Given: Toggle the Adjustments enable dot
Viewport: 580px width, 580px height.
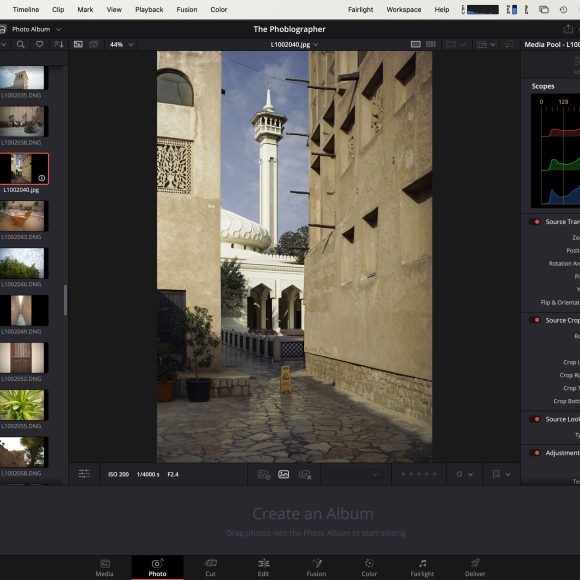Looking at the screenshot, I should [535, 453].
